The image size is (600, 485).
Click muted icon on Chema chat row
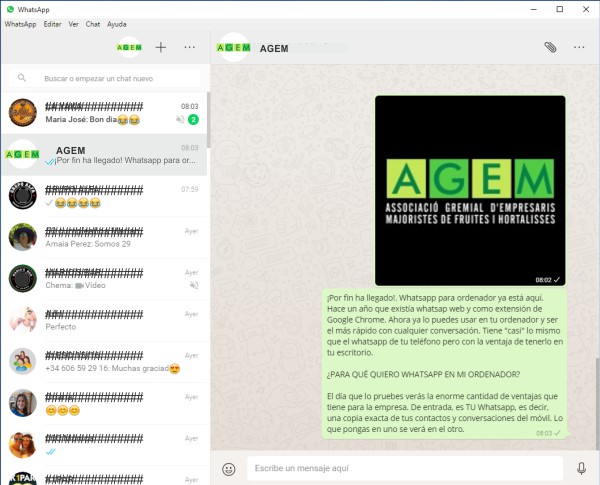194,285
